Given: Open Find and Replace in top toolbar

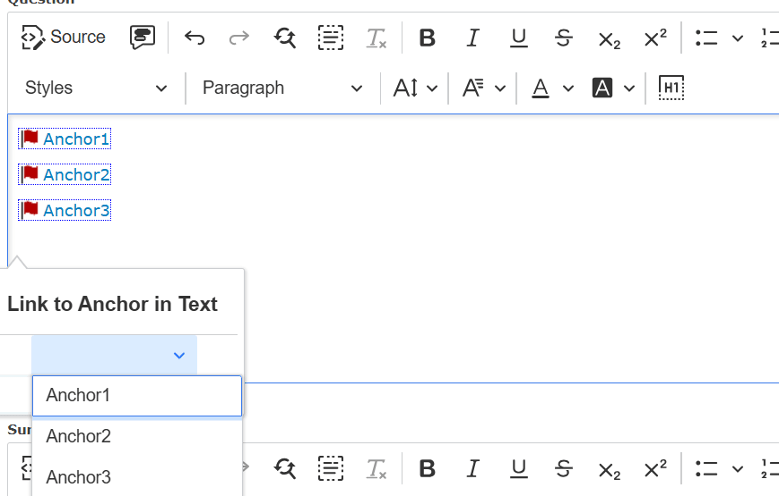Looking at the screenshot, I should click(285, 37).
